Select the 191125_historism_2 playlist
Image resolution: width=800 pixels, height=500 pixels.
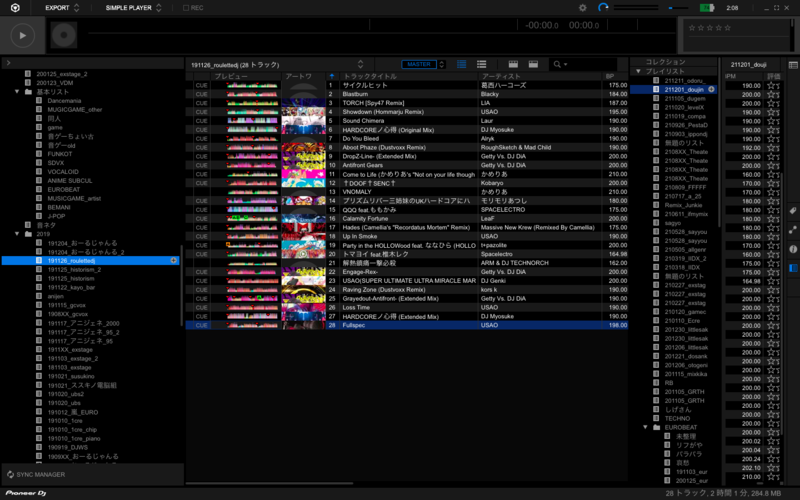[74, 270]
